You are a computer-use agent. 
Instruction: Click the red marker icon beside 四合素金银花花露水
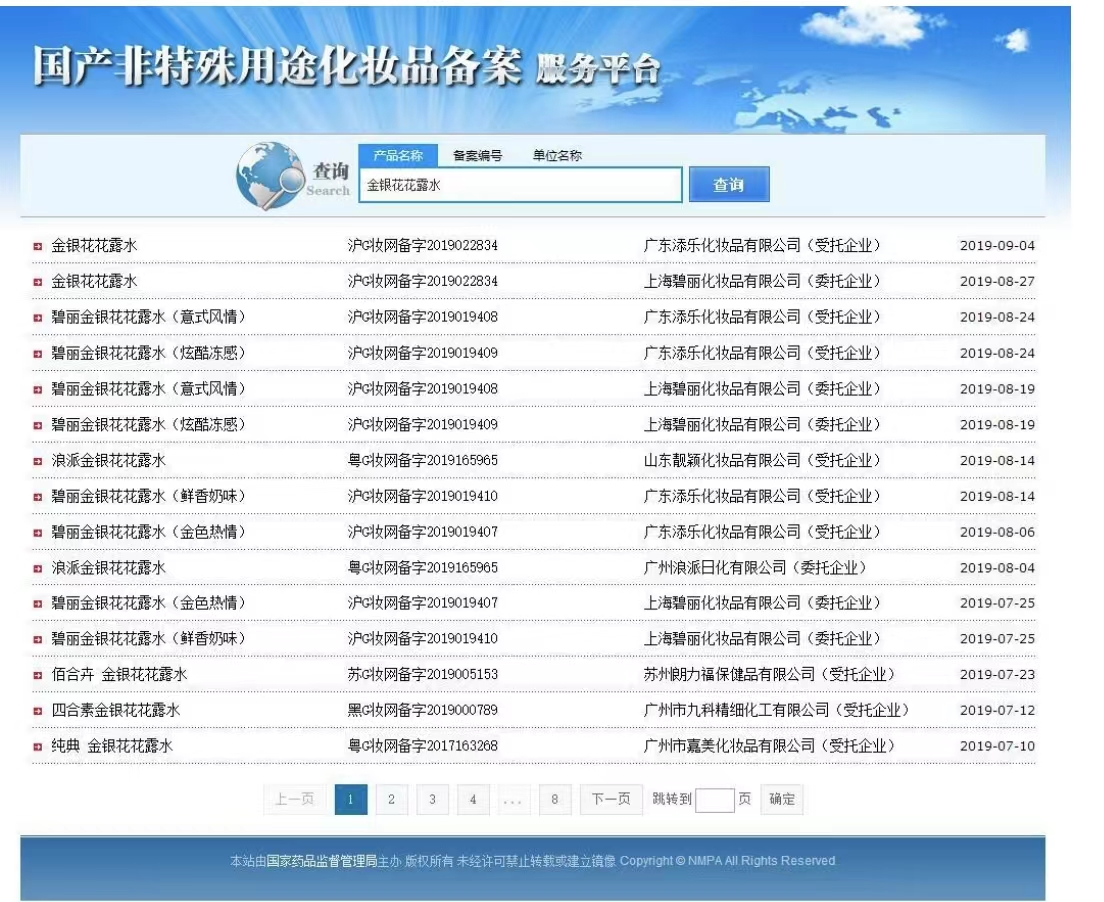pos(38,710)
